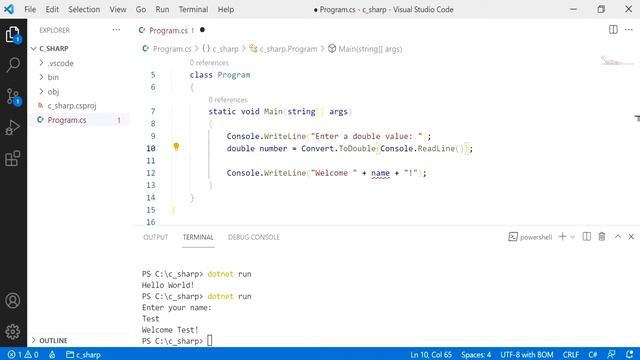Open the View menu
The image size is (640, 360).
click(118, 9)
